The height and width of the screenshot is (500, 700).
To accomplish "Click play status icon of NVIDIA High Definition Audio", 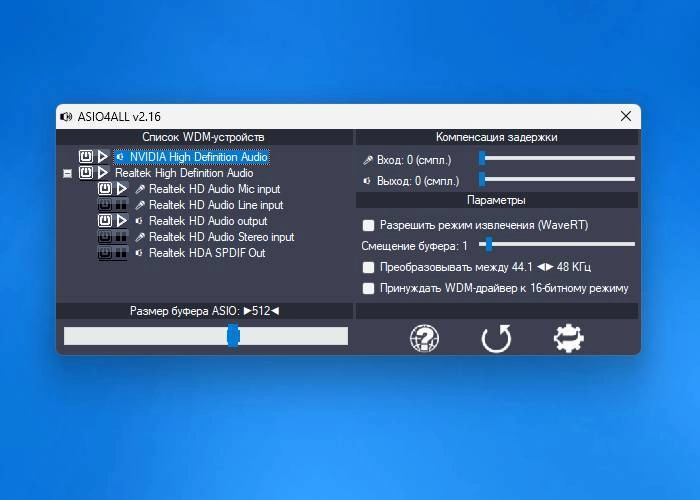I will pyautogui.click(x=103, y=157).
